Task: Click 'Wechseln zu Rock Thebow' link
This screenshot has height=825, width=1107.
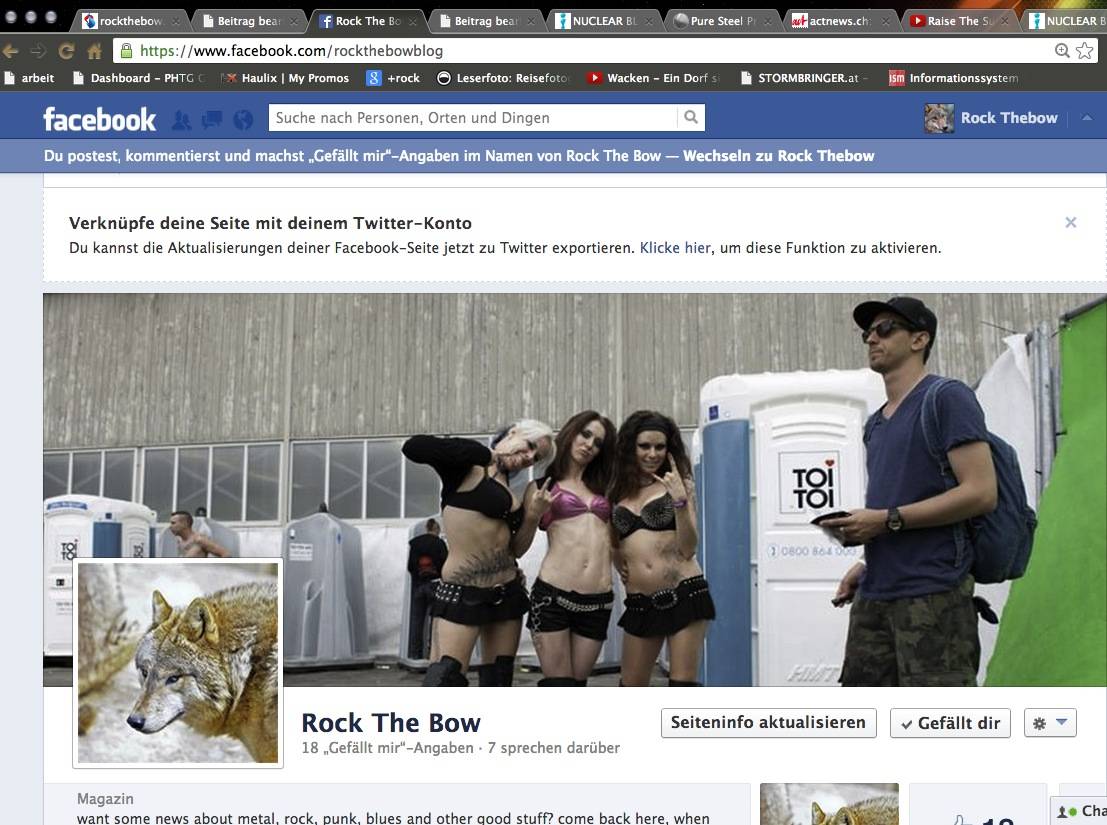Action: 778,156
